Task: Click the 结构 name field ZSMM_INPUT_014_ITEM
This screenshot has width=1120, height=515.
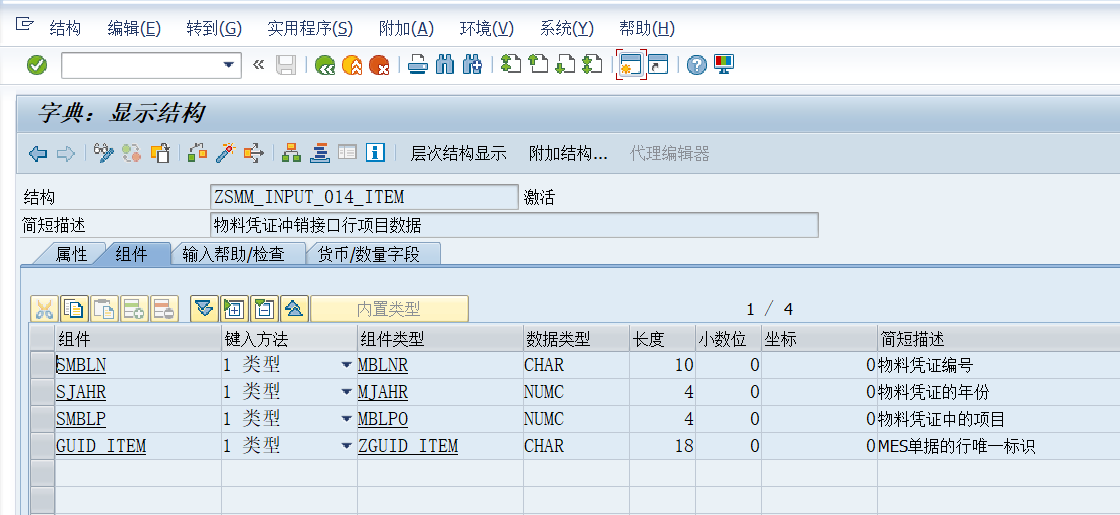Action: click(364, 197)
